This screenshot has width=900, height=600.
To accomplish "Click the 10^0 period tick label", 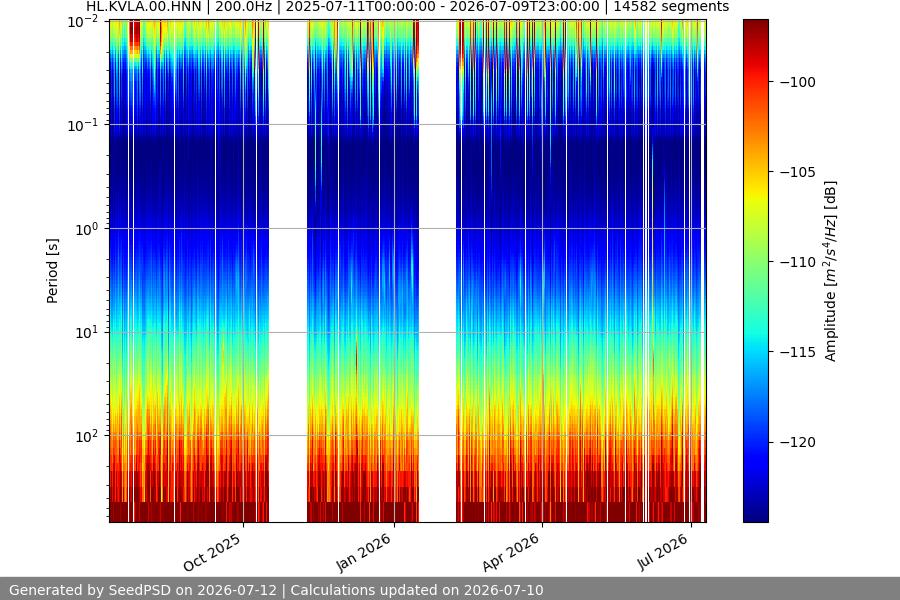I will point(87,229).
